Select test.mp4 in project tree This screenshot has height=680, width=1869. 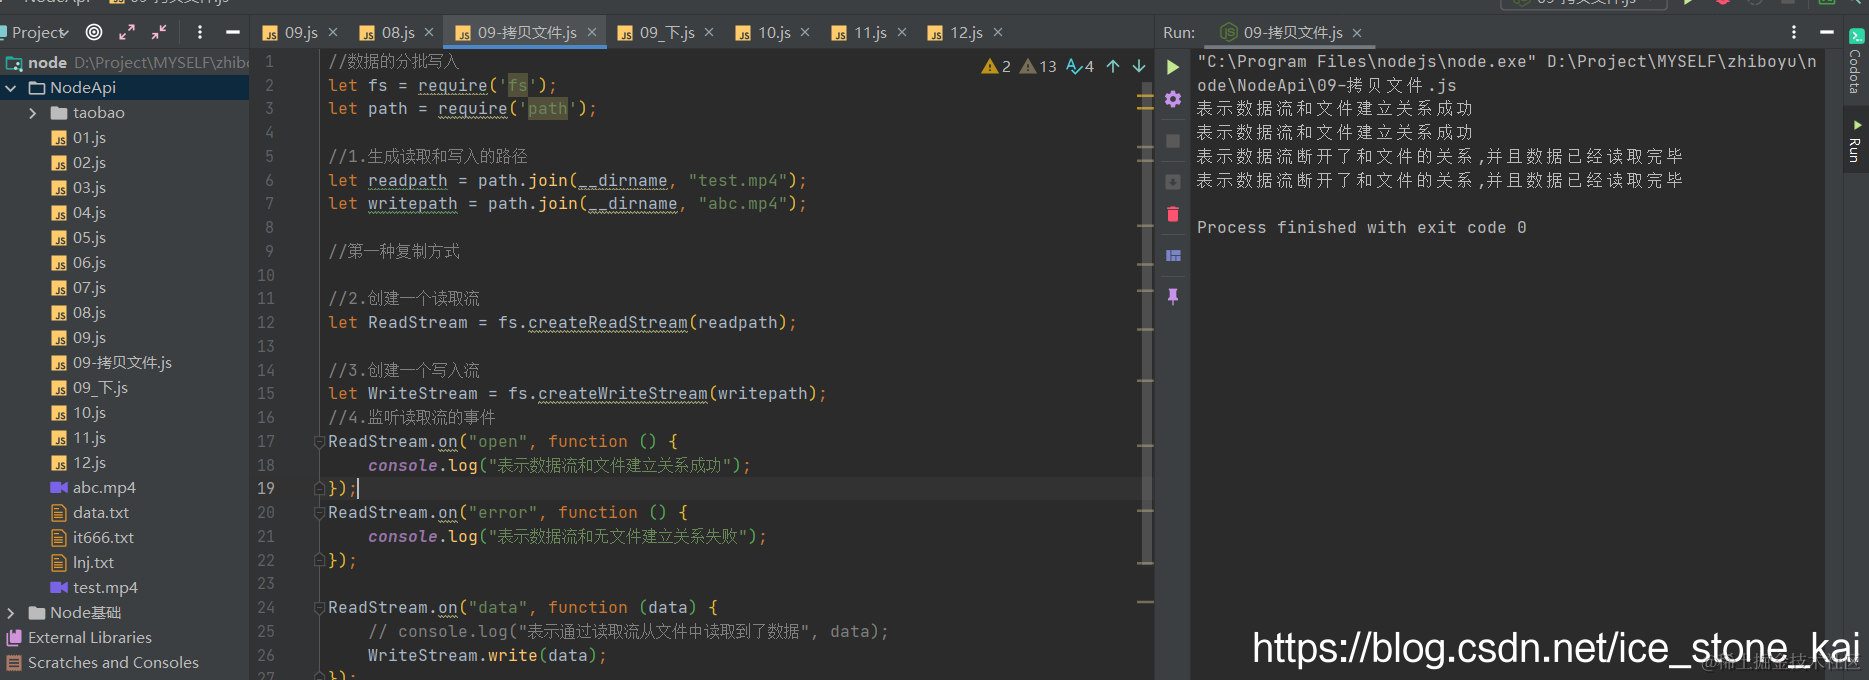[x=105, y=588]
